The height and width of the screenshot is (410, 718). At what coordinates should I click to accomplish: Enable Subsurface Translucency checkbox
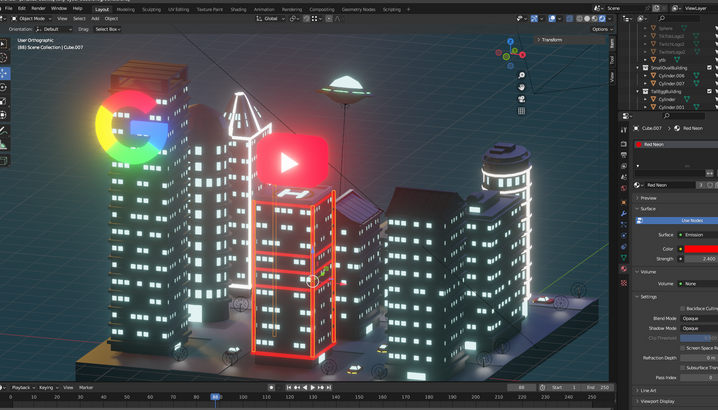point(682,367)
